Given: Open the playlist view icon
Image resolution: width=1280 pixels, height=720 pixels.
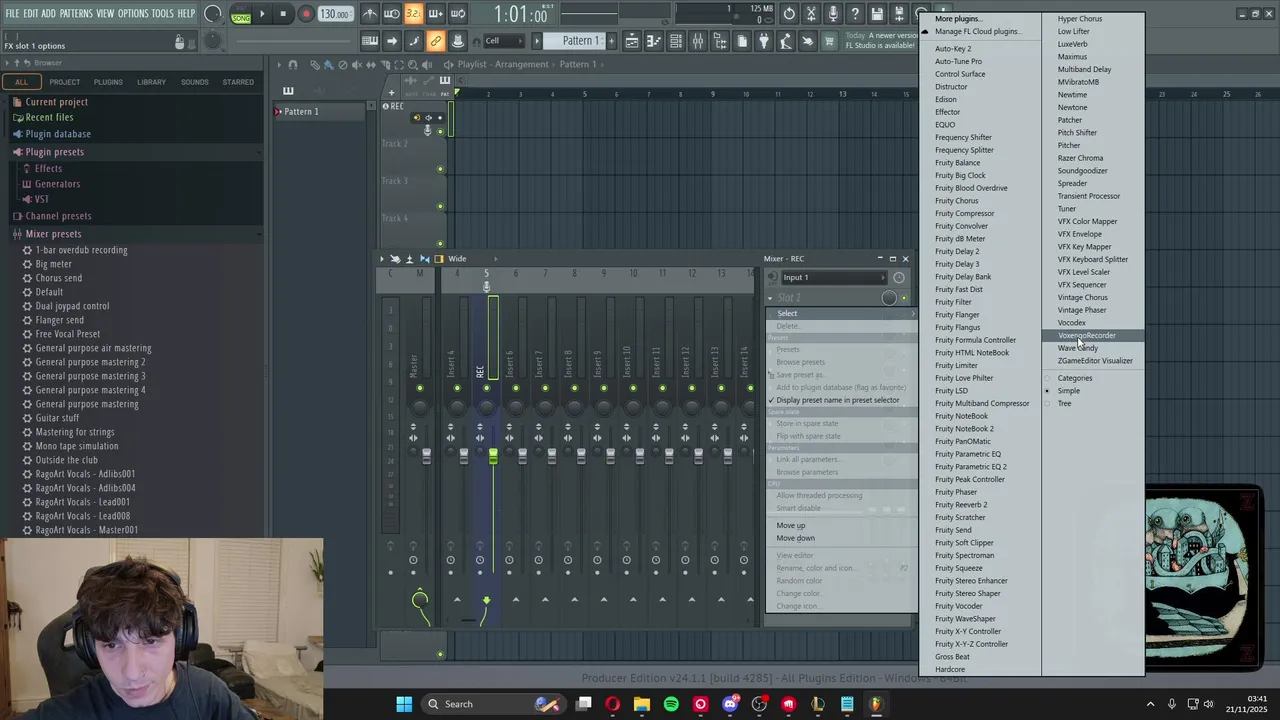Looking at the screenshot, I should point(632,41).
